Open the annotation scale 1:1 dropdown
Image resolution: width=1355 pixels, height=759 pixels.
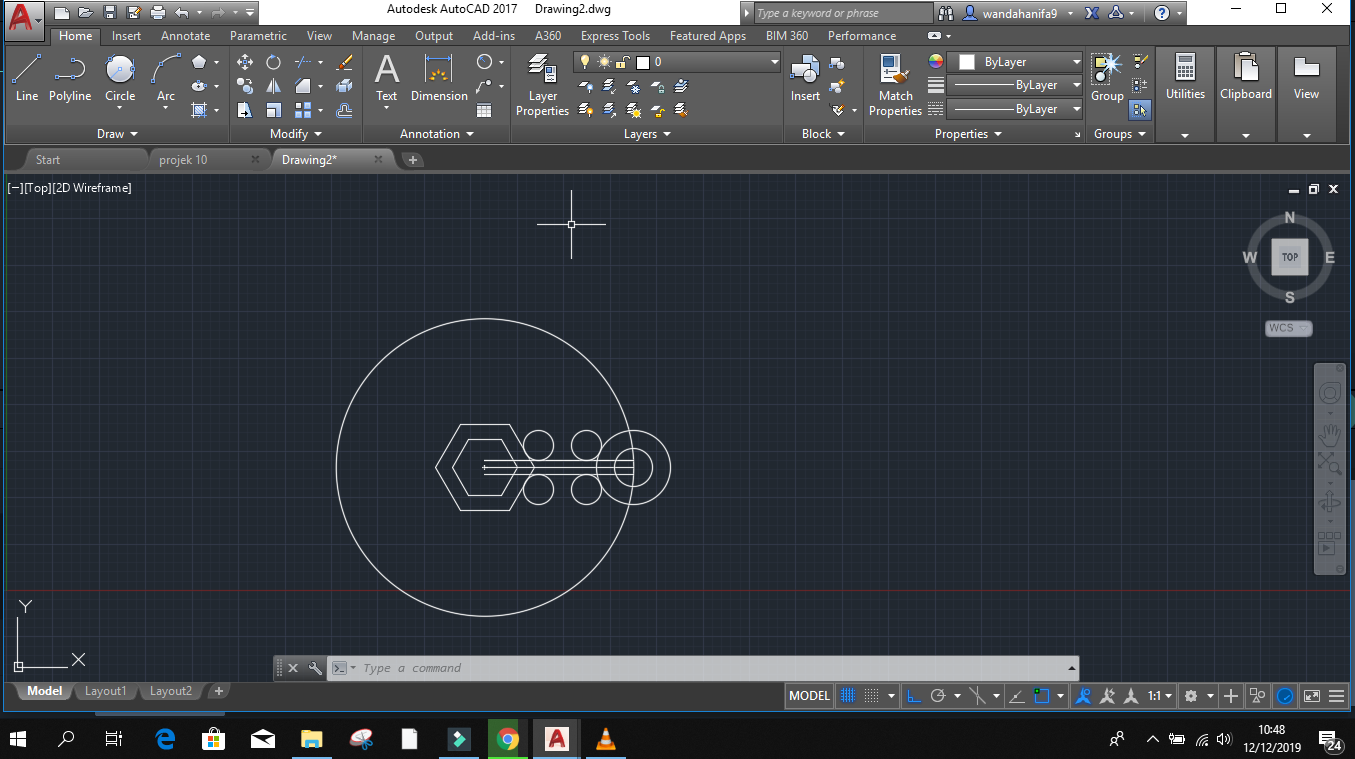pos(1160,695)
